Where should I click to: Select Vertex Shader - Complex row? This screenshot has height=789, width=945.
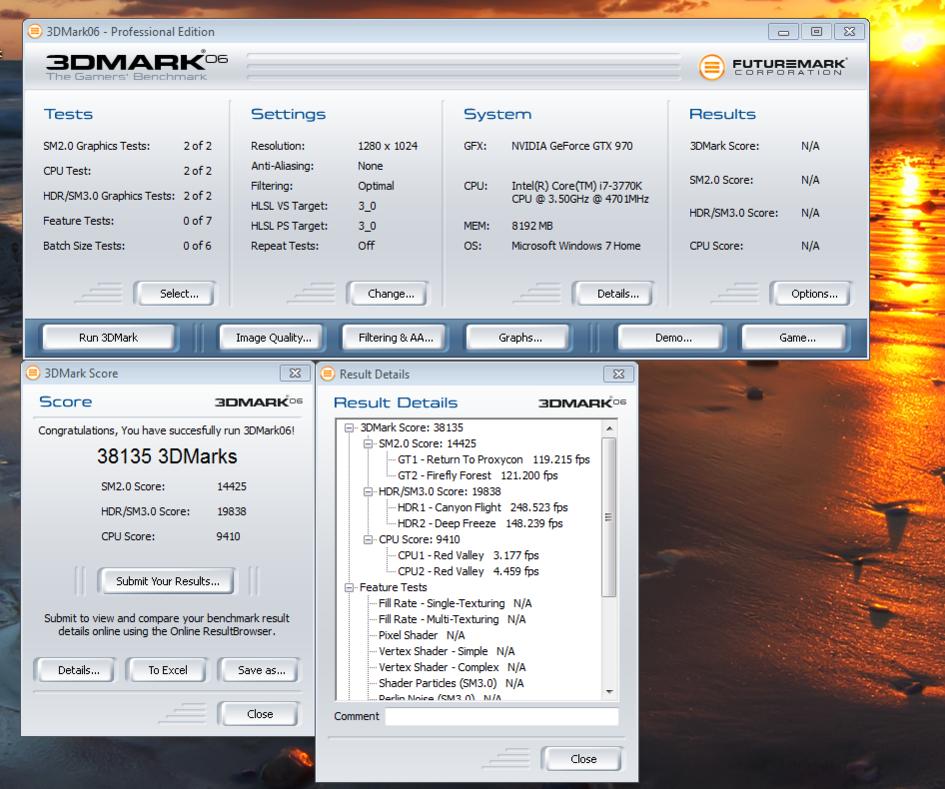tap(452, 667)
